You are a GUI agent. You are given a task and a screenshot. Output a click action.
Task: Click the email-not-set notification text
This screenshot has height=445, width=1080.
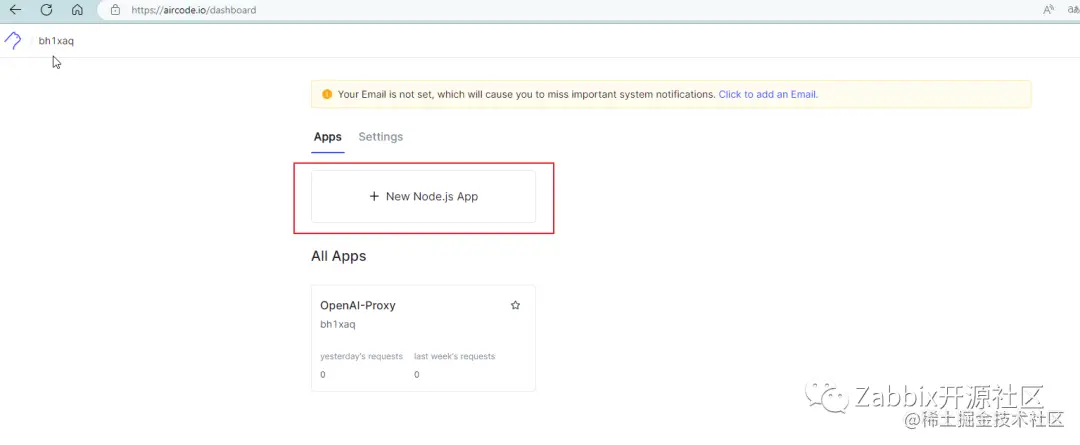pyautogui.click(x=527, y=94)
